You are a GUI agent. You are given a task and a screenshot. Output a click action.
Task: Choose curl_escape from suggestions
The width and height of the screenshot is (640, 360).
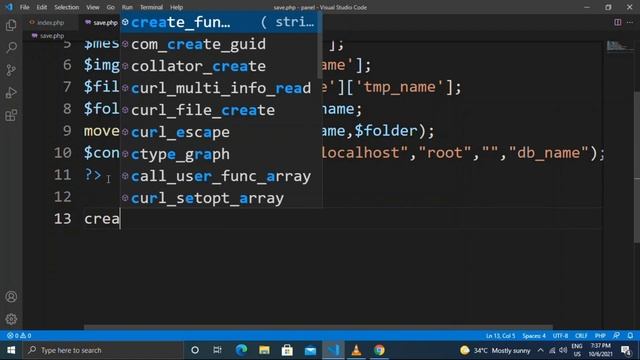219,132
